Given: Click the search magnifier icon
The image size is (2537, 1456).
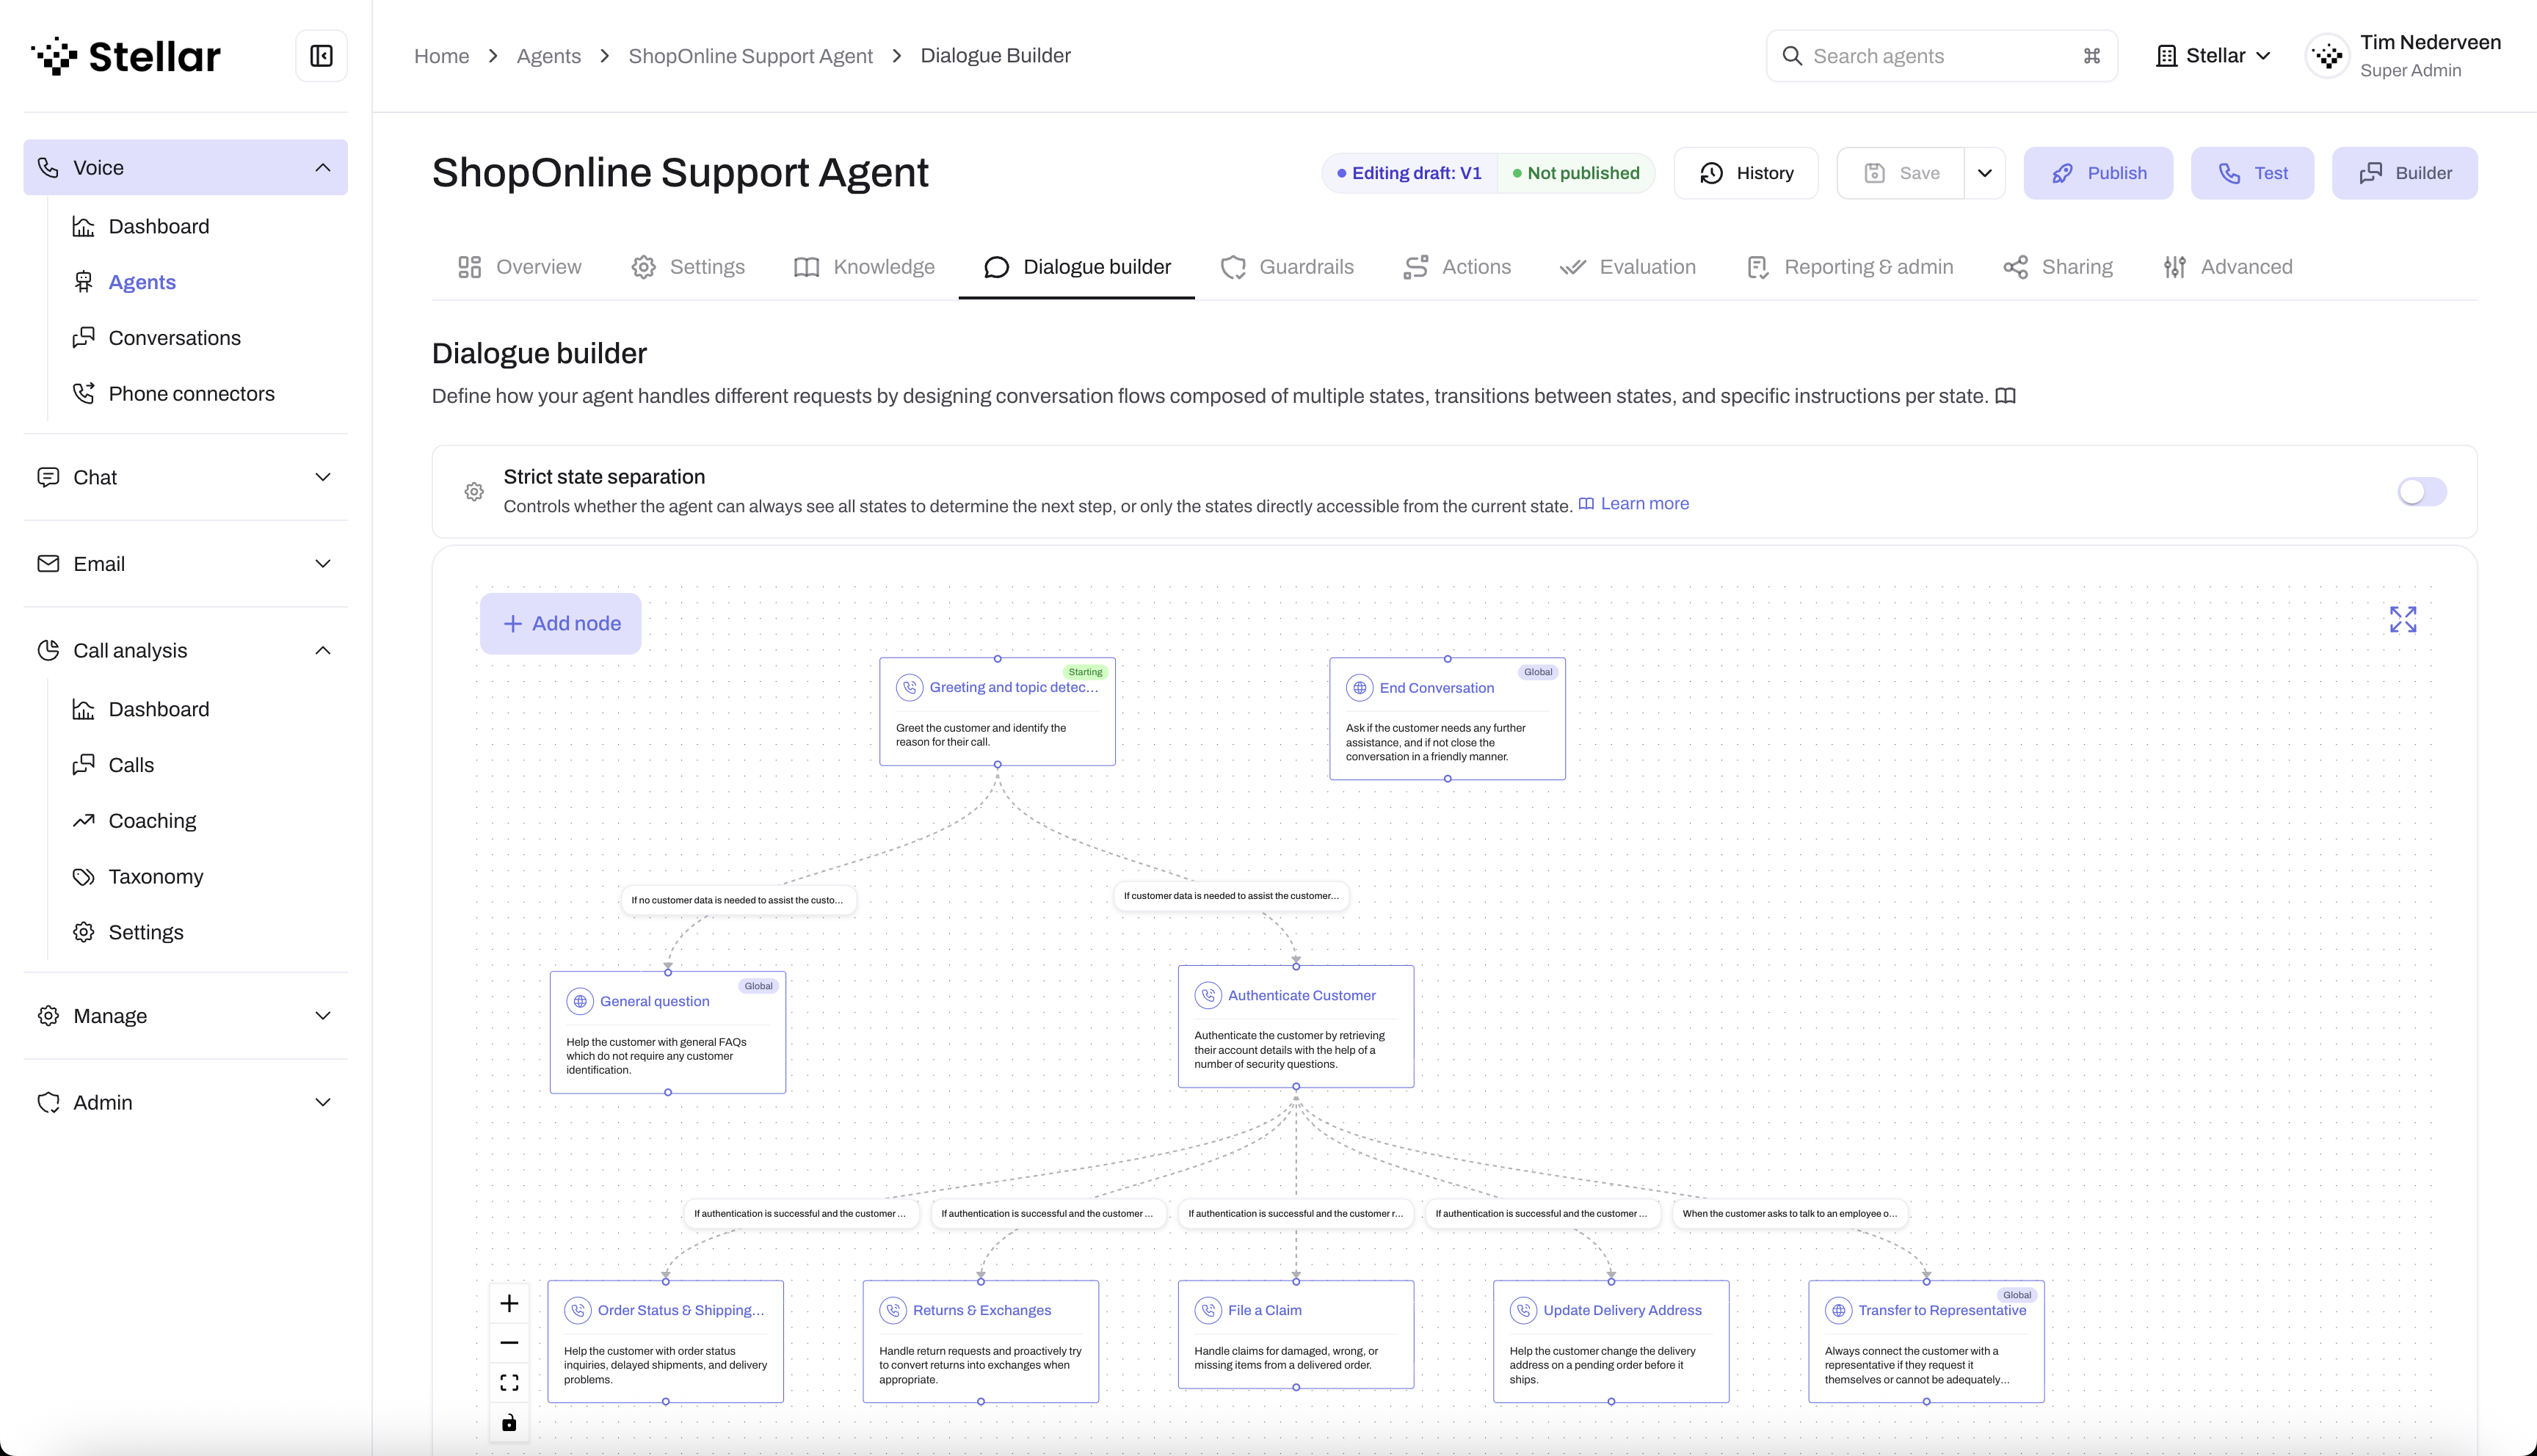Looking at the screenshot, I should [1793, 56].
